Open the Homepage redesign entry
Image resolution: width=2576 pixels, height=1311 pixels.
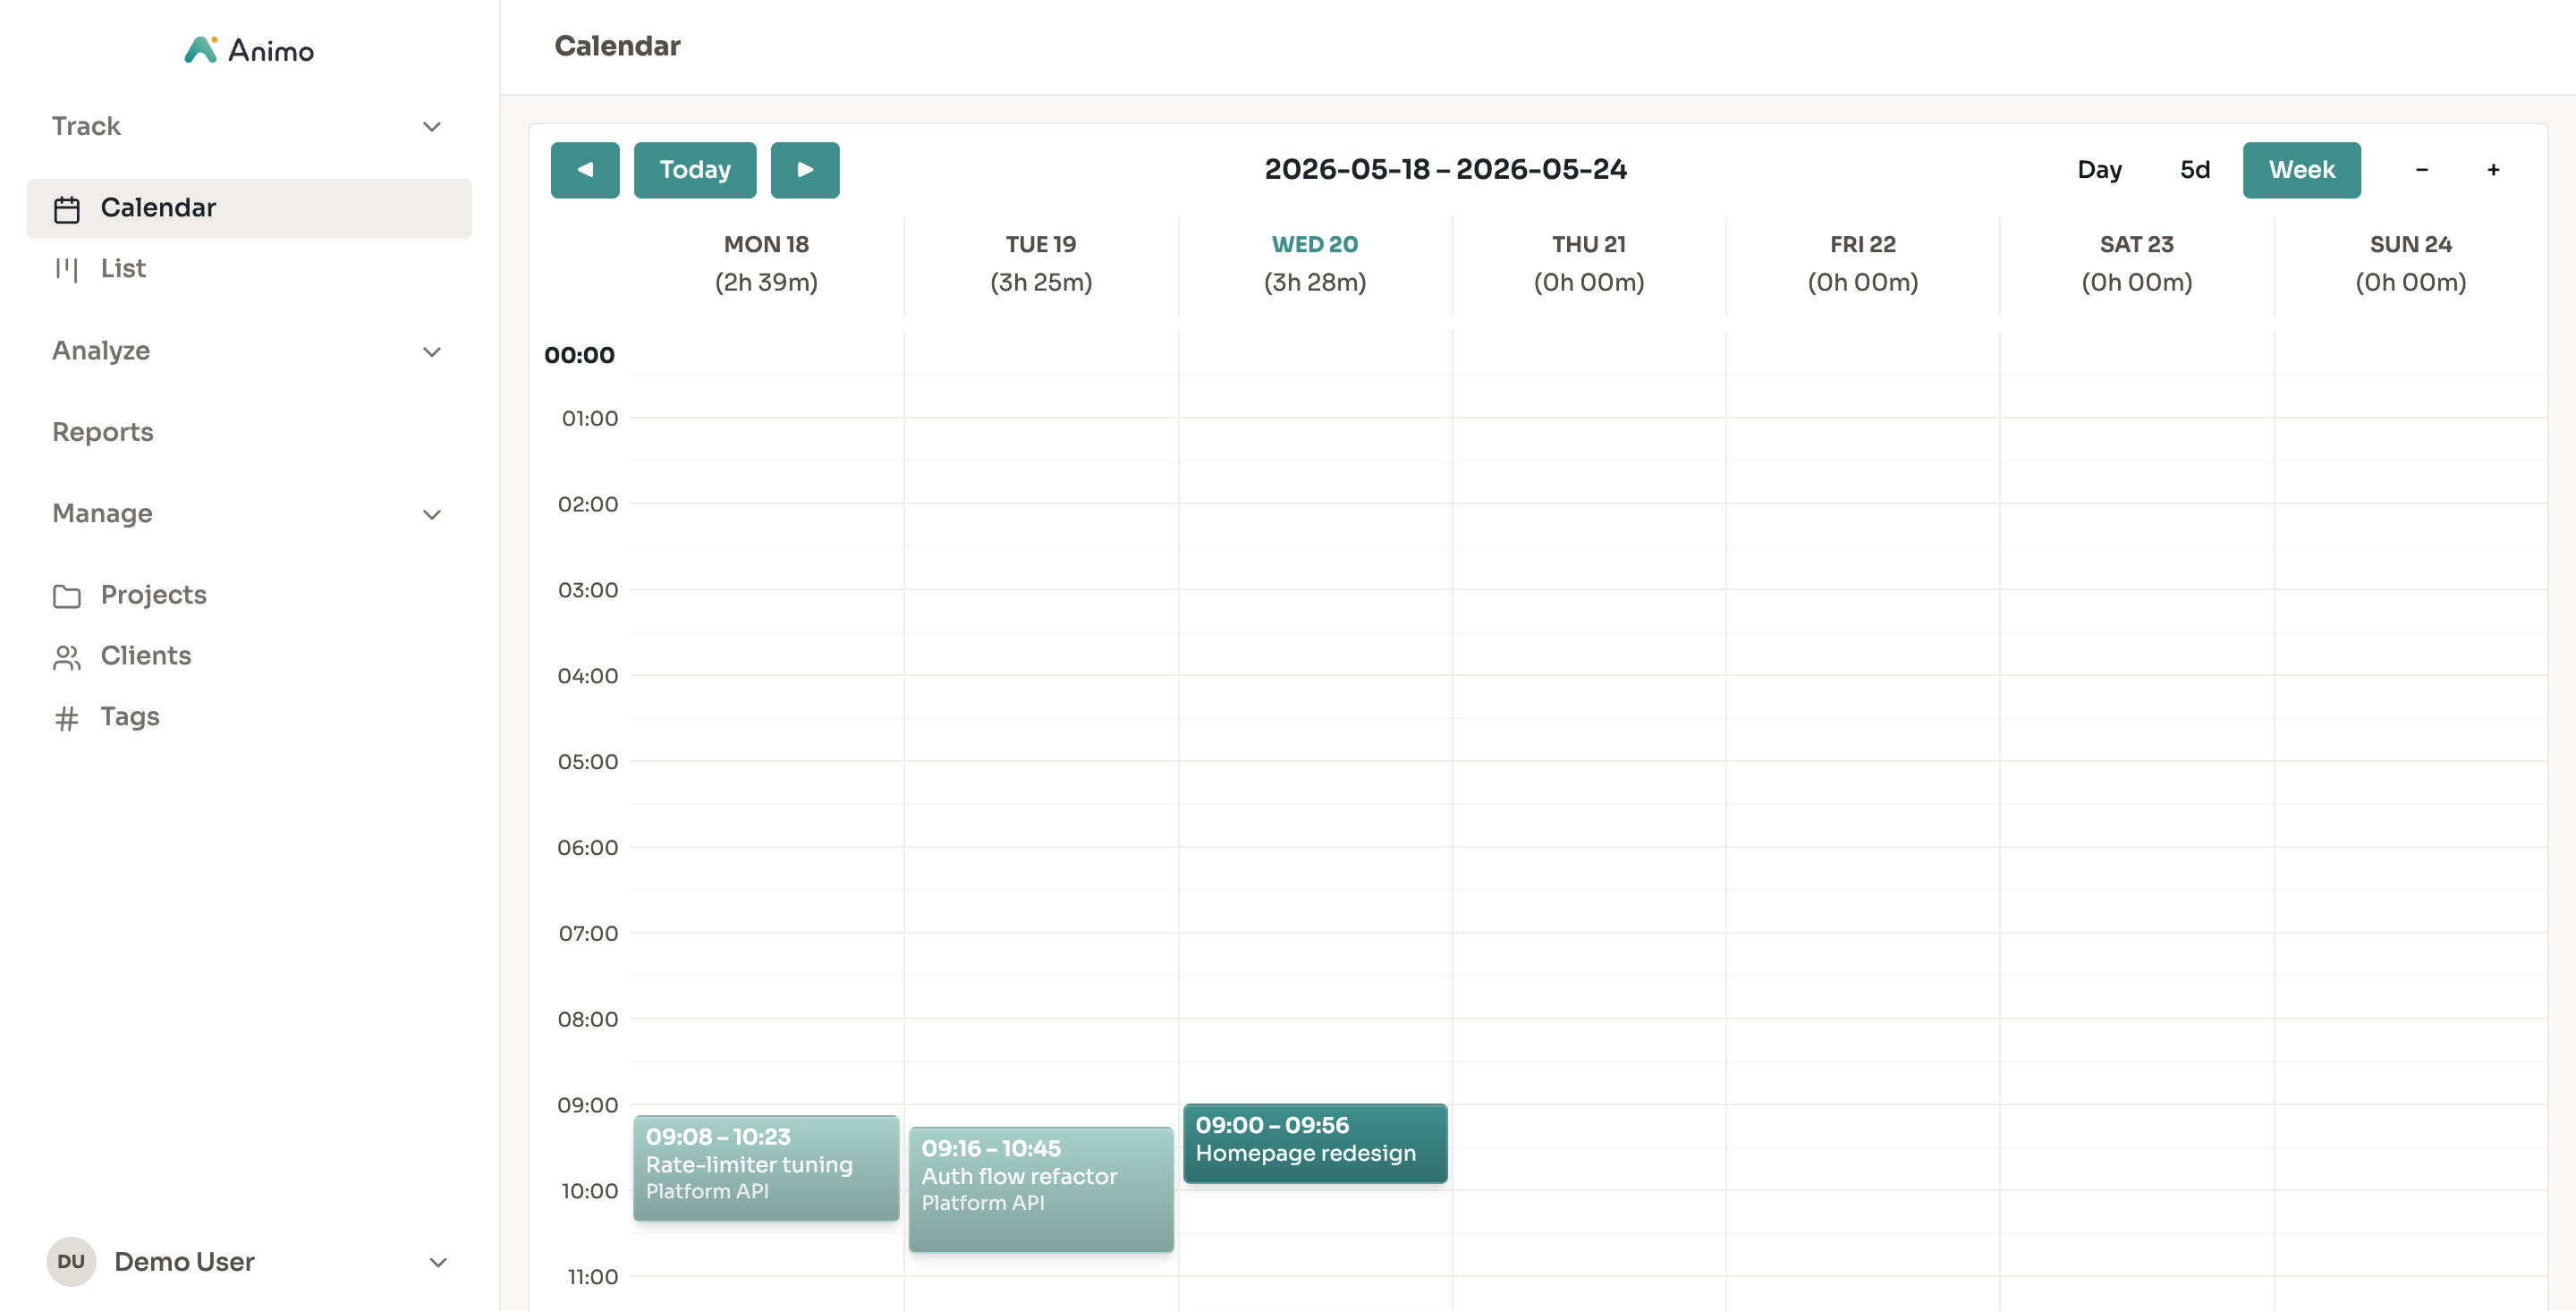(1315, 1144)
